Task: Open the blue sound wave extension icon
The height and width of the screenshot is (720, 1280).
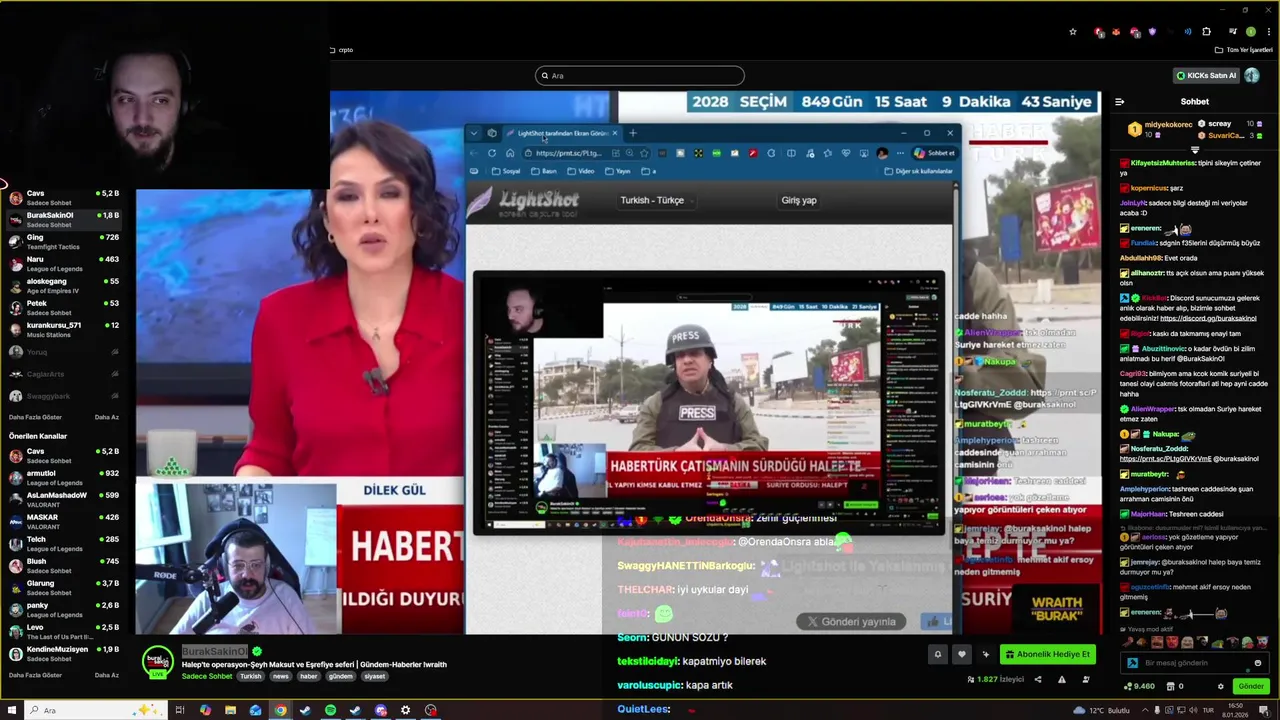Action: pos(1188,32)
